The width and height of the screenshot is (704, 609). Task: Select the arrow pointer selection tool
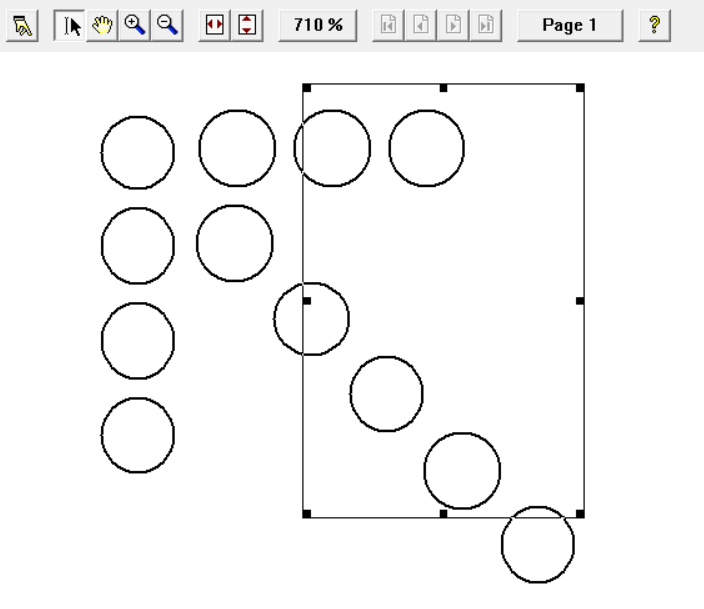pos(69,25)
